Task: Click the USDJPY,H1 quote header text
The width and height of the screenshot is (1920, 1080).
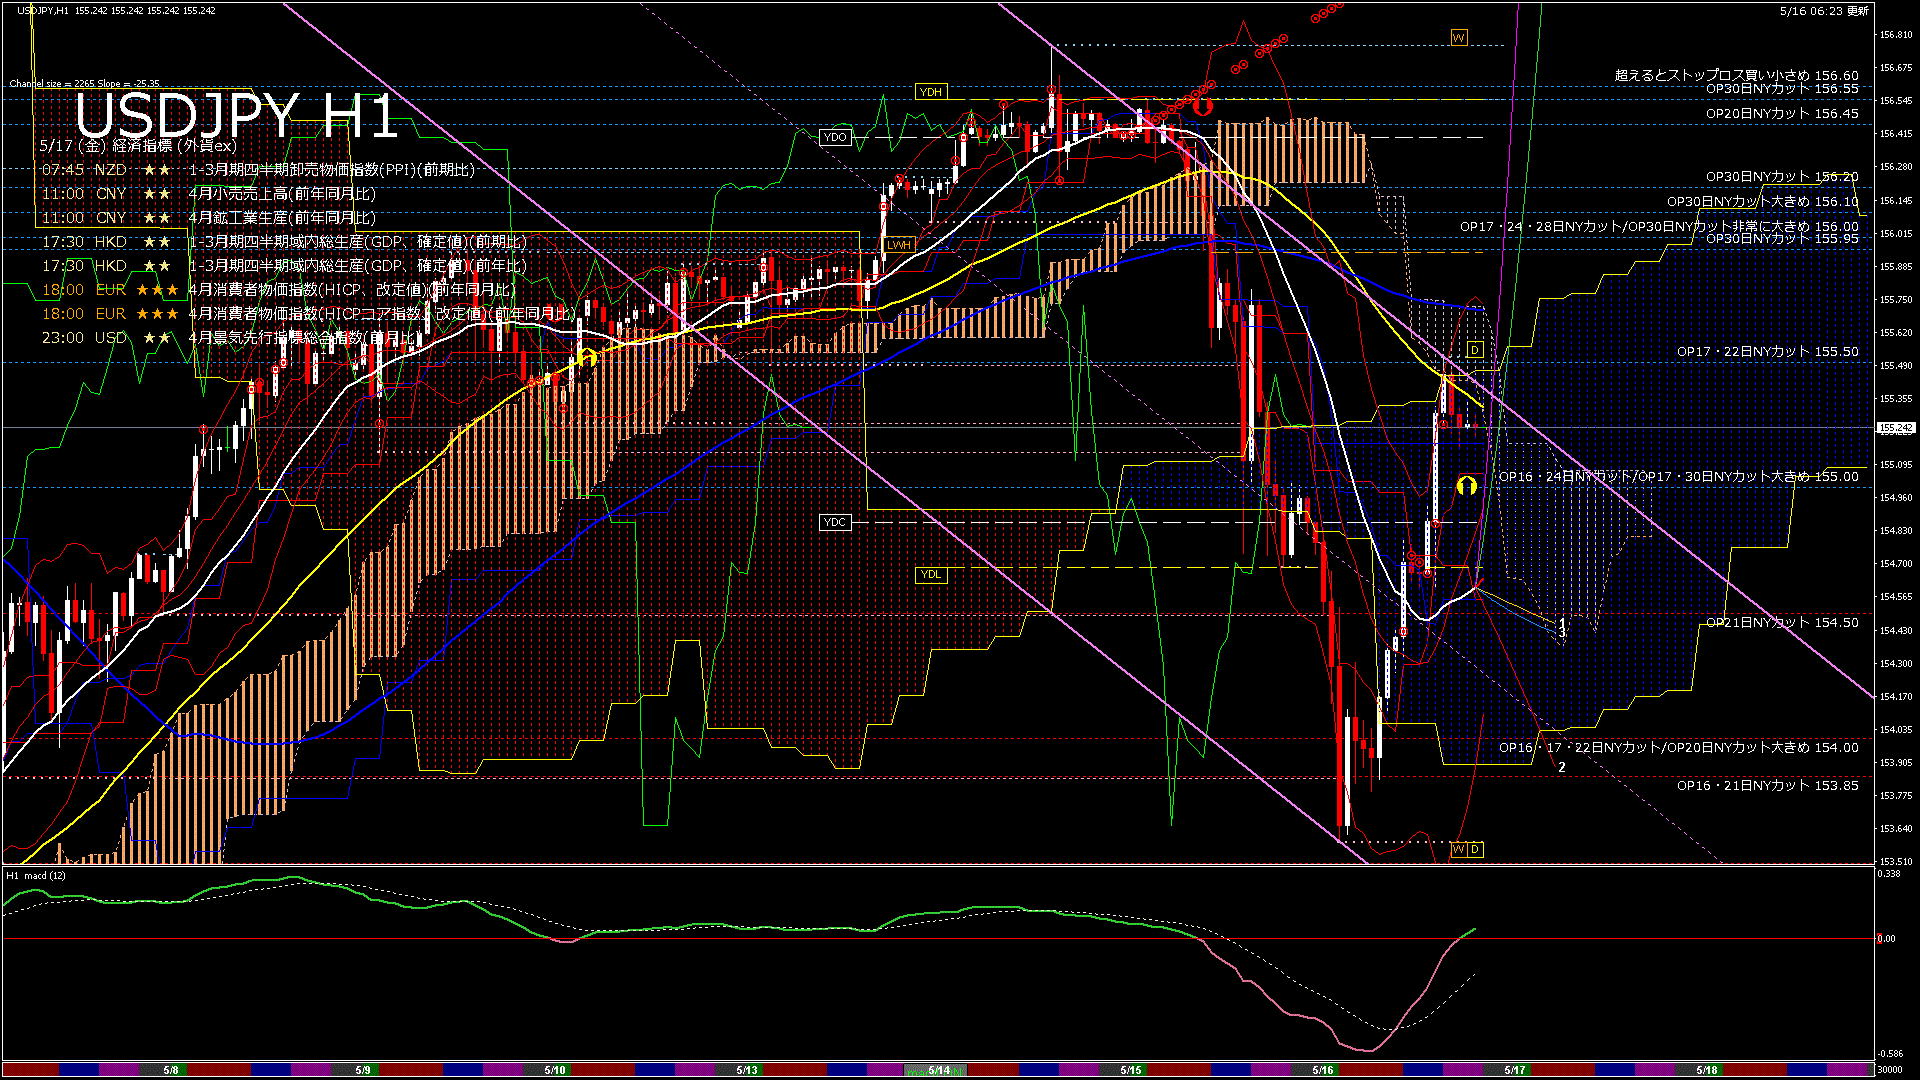Action: coord(116,10)
